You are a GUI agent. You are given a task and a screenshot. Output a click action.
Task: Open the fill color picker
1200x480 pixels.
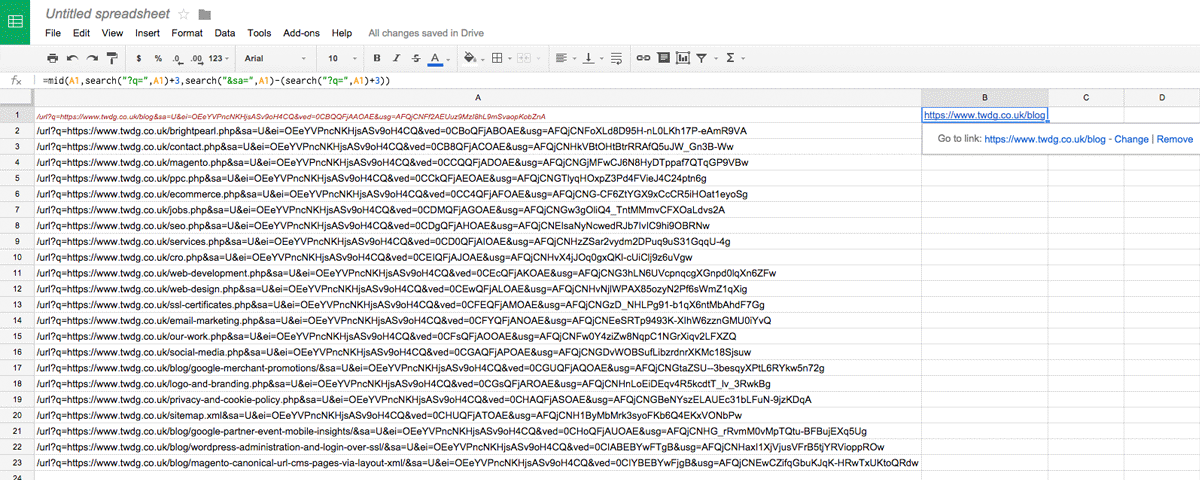(x=473, y=58)
